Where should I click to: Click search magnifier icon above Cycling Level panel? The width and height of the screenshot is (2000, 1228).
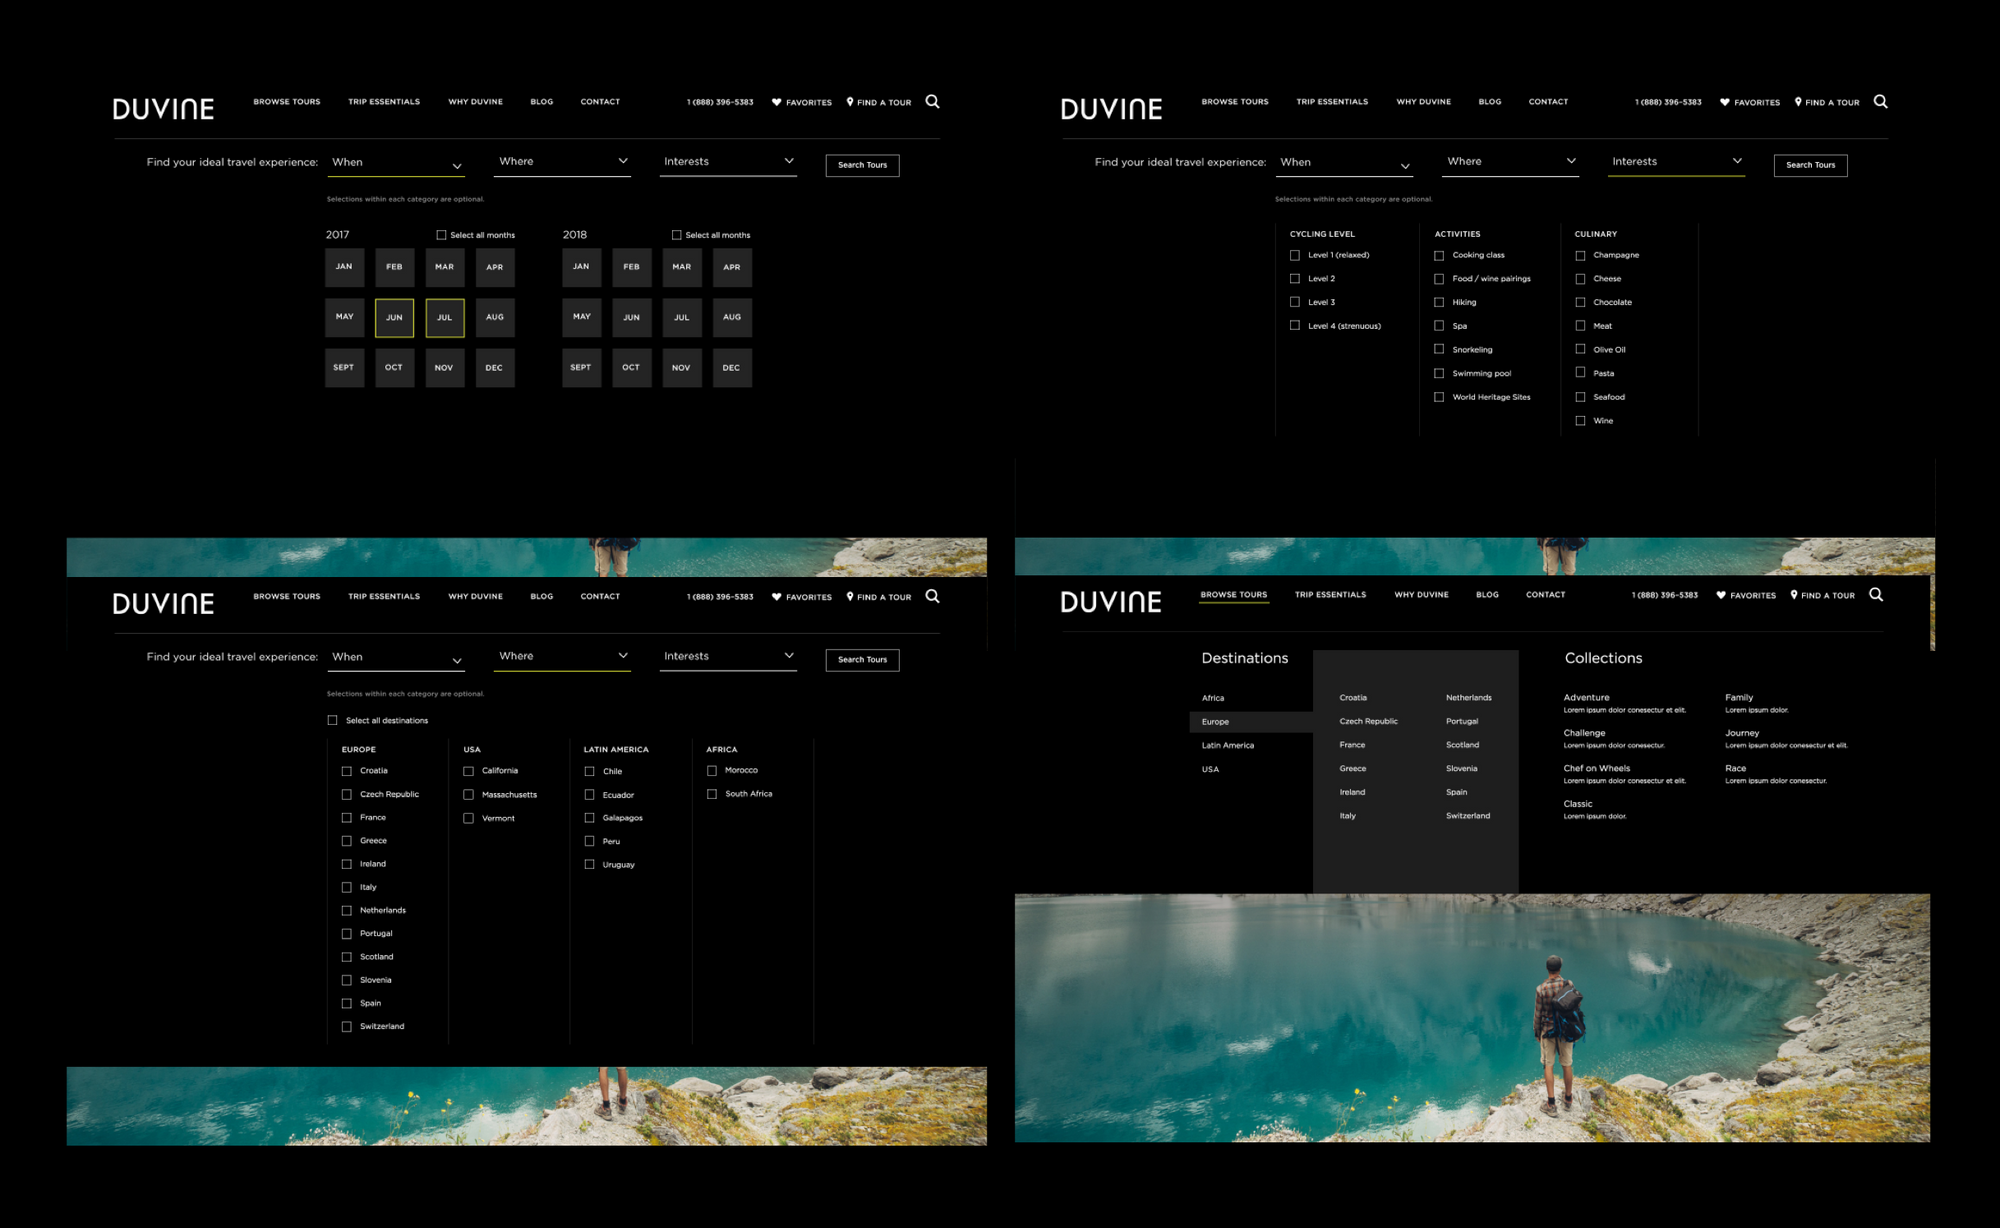[x=1880, y=101]
